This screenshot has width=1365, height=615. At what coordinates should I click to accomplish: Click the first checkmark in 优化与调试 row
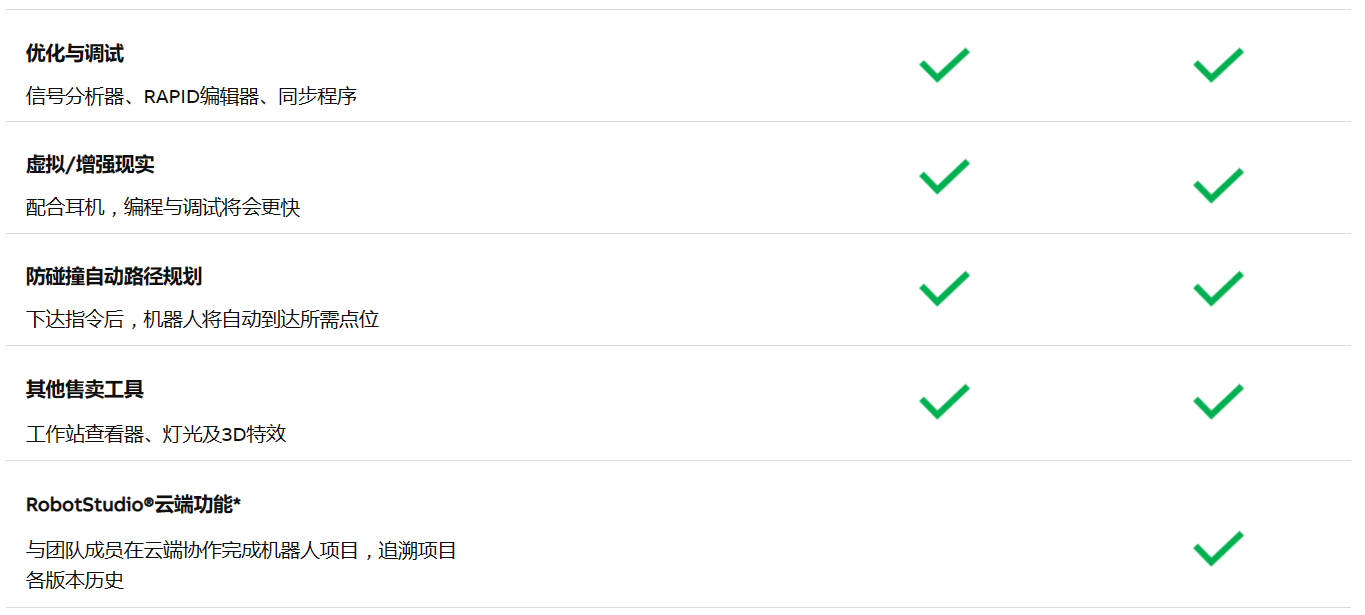click(x=944, y=65)
